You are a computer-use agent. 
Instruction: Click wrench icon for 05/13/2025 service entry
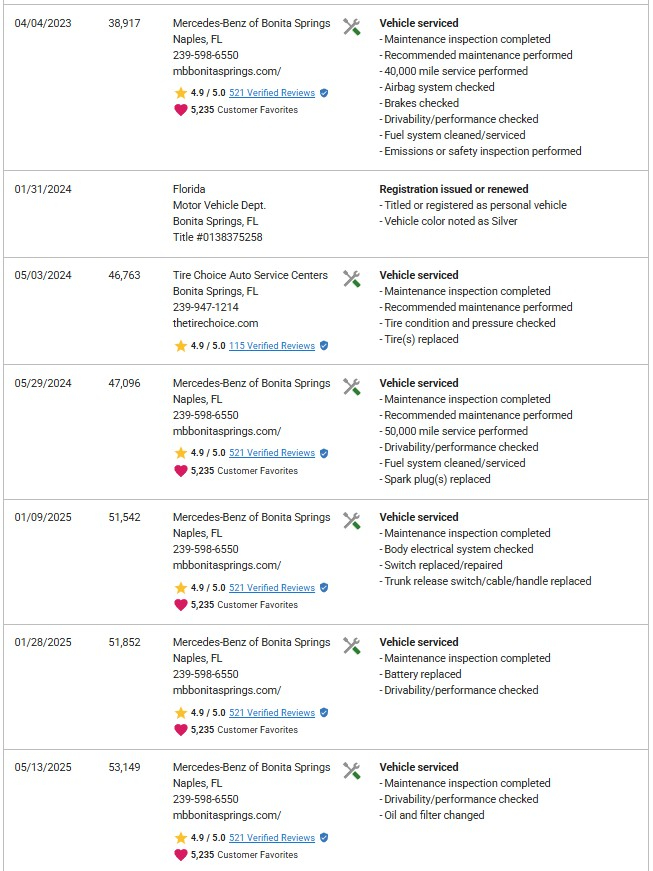point(351,771)
